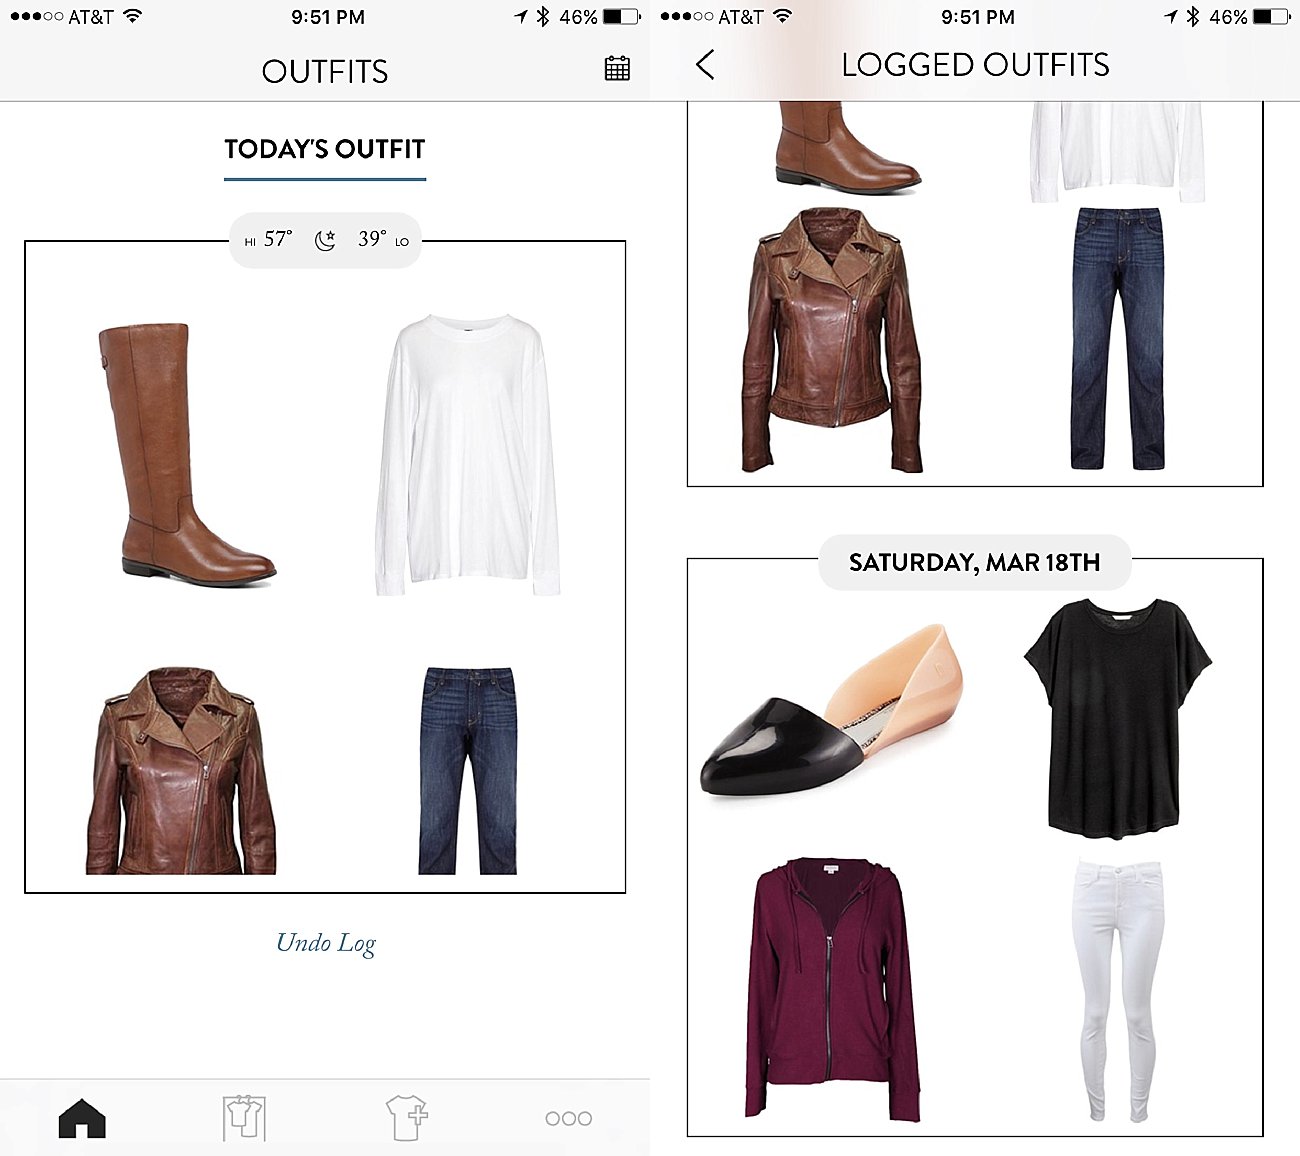Tap the Saturday, Mar 18th date label
Viewport: 1300px width, 1156px height.
975,562
